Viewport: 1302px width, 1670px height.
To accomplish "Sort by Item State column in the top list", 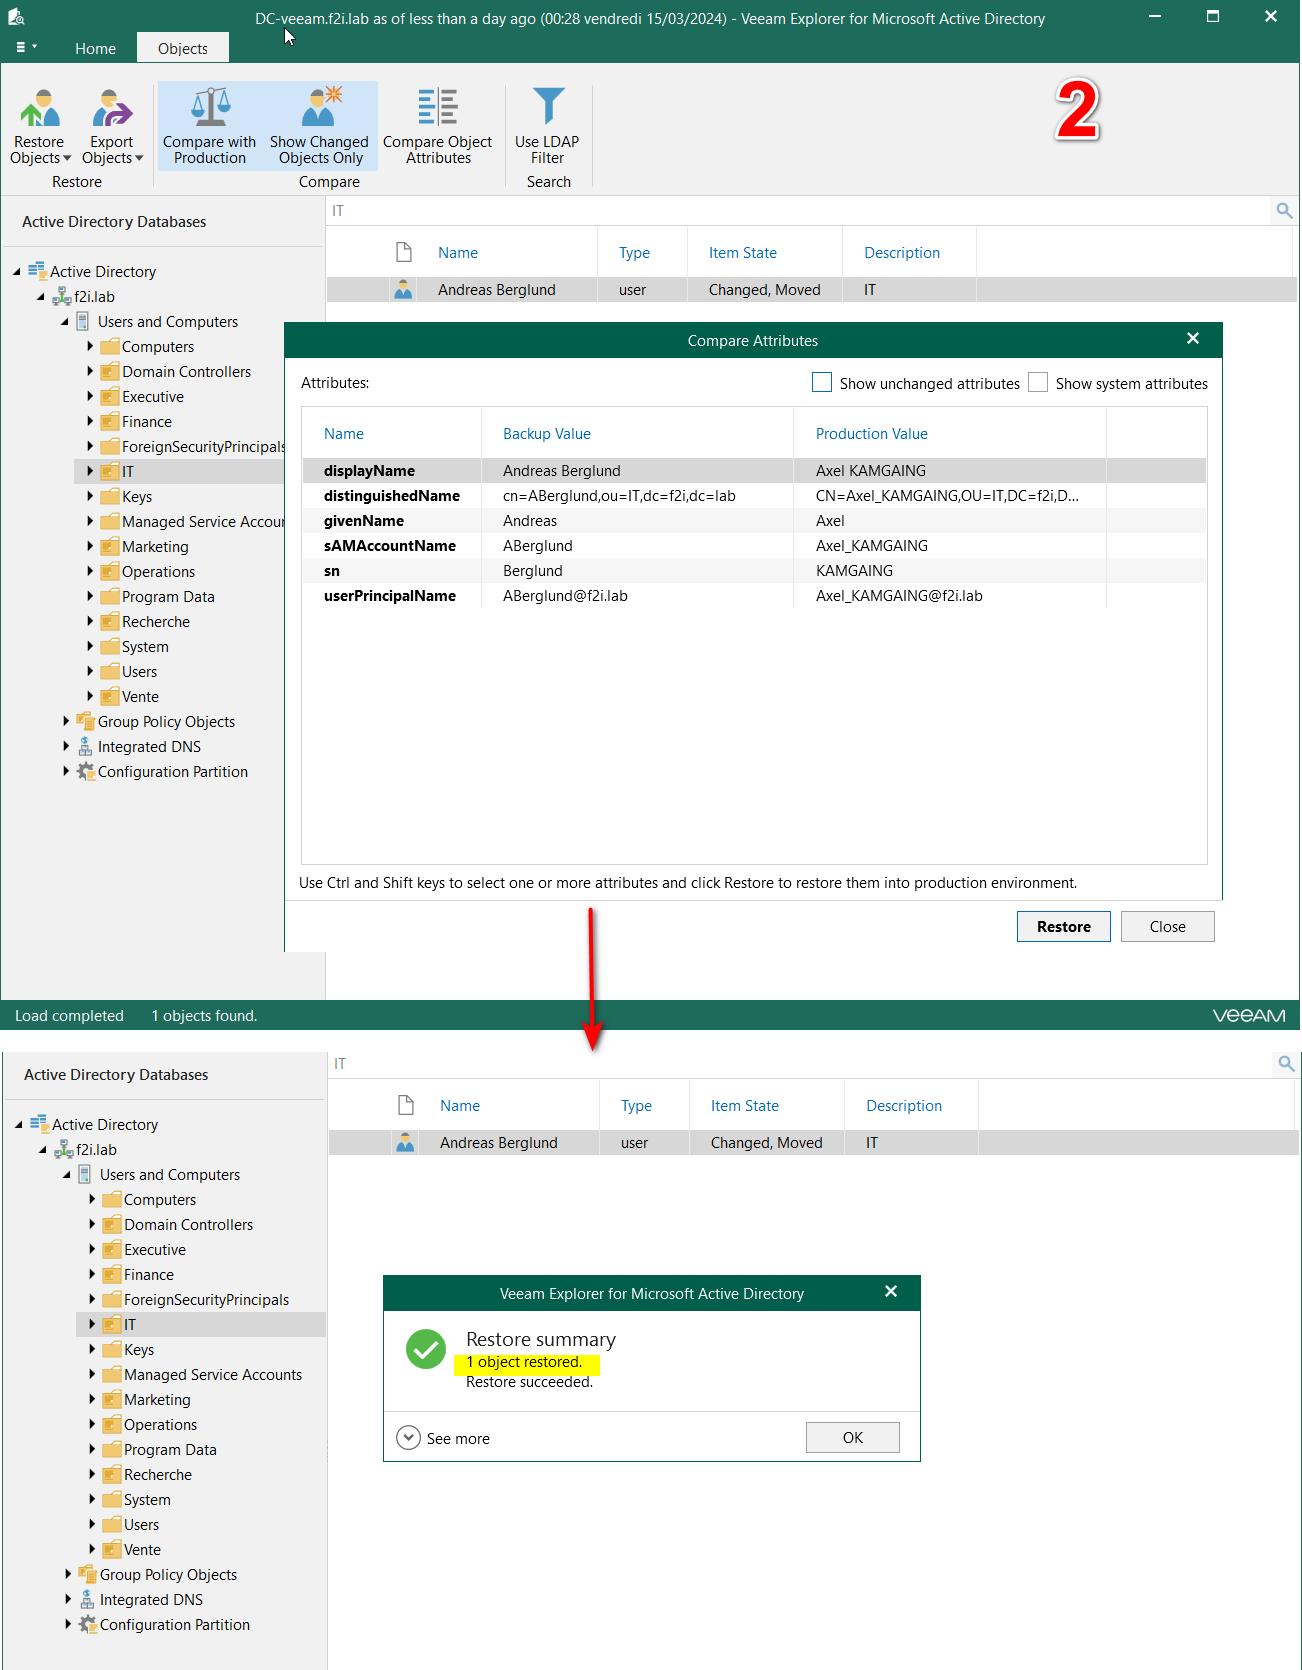I will point(743,253).
